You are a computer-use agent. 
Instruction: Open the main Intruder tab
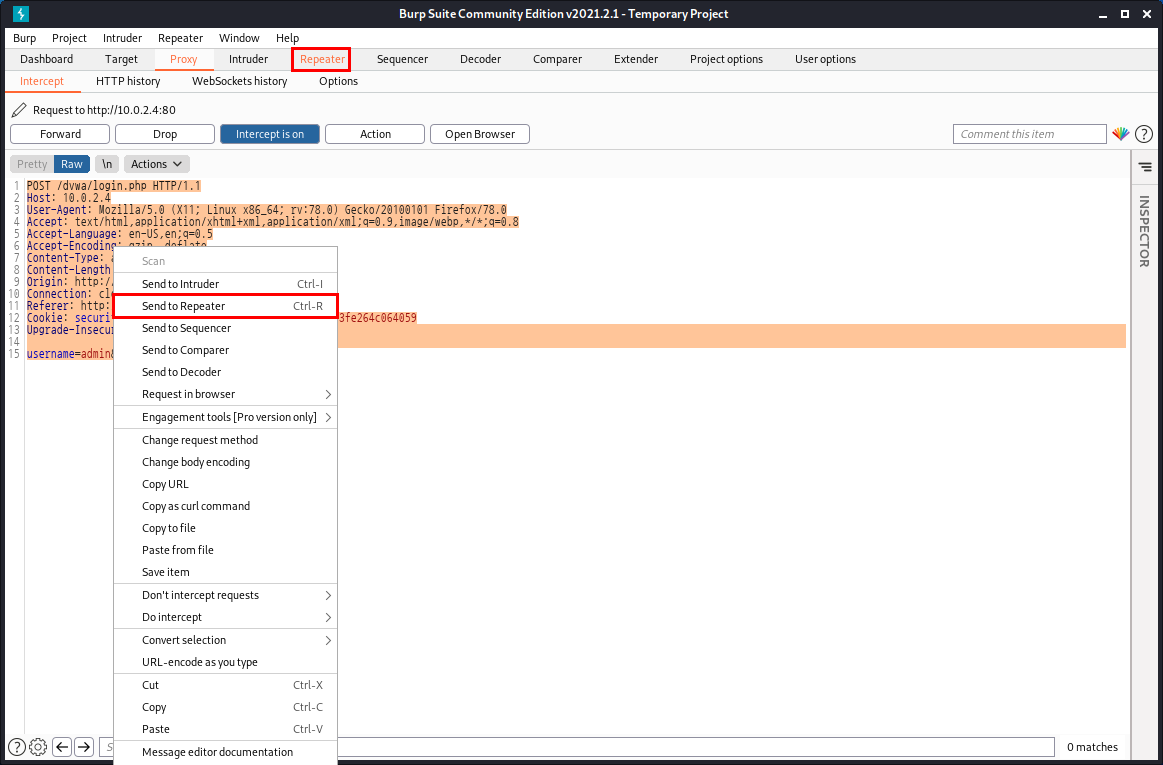click(x=248, y=59)
